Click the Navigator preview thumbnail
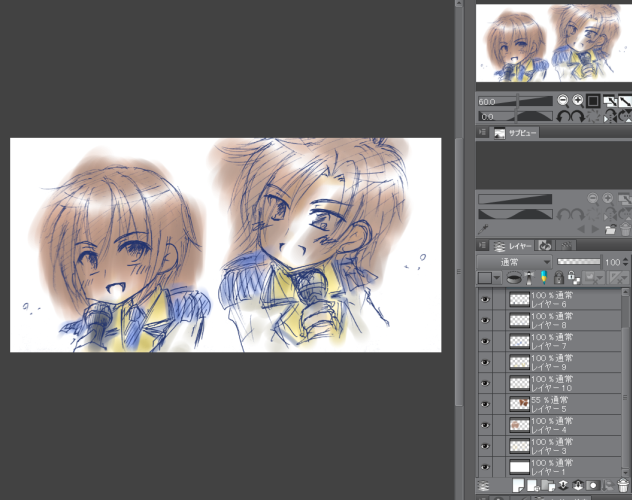The image size is (632, 500). coord(554,43)
